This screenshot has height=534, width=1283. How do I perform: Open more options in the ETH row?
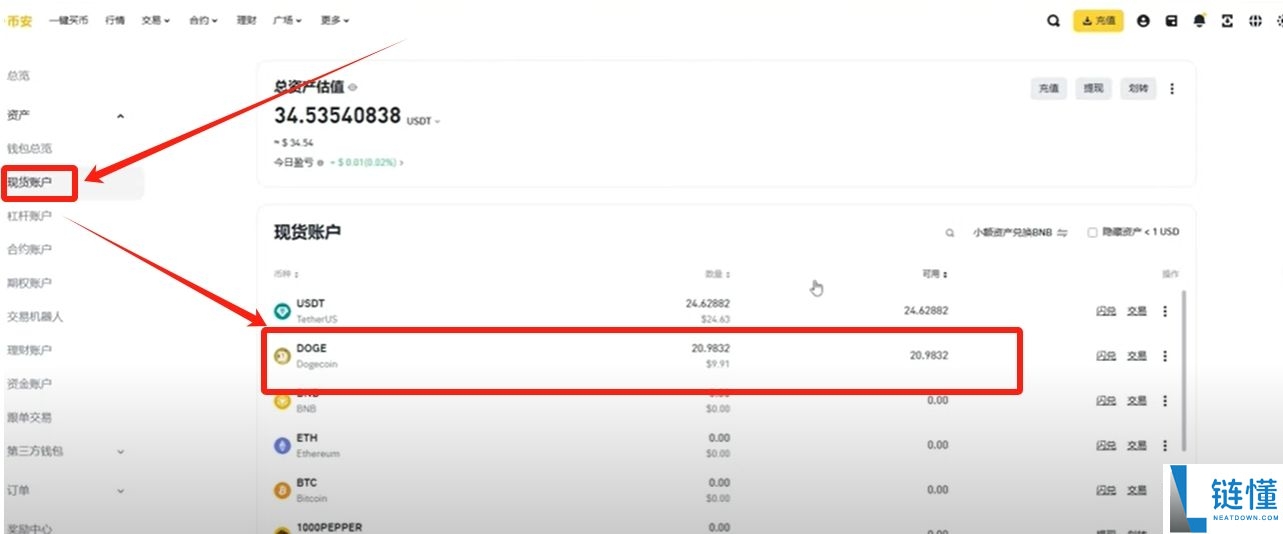pyautogui.click(x=1165, y=445)
